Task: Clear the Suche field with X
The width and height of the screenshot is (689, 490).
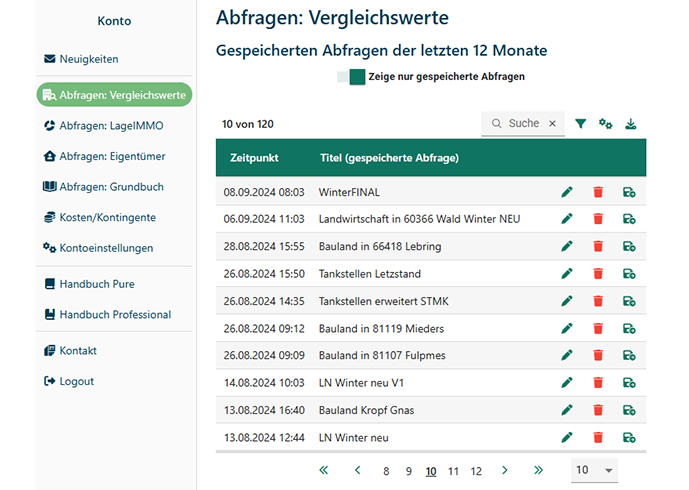Action: tap(552, 123)
